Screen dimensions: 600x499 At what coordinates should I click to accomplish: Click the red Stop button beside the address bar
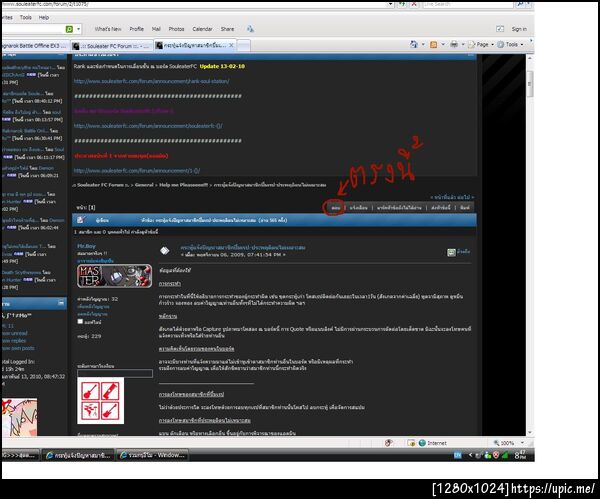(414, 4)
